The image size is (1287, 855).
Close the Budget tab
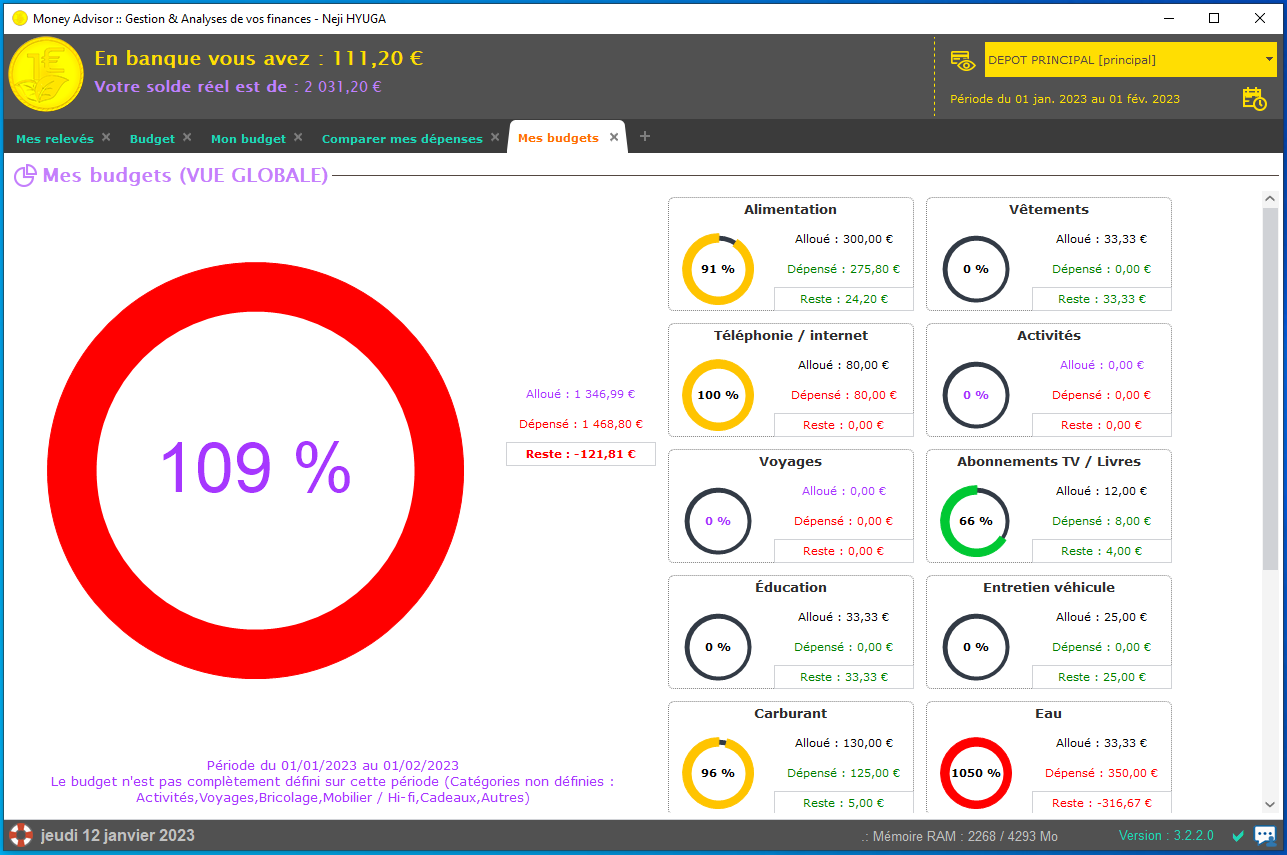point(187,137)
